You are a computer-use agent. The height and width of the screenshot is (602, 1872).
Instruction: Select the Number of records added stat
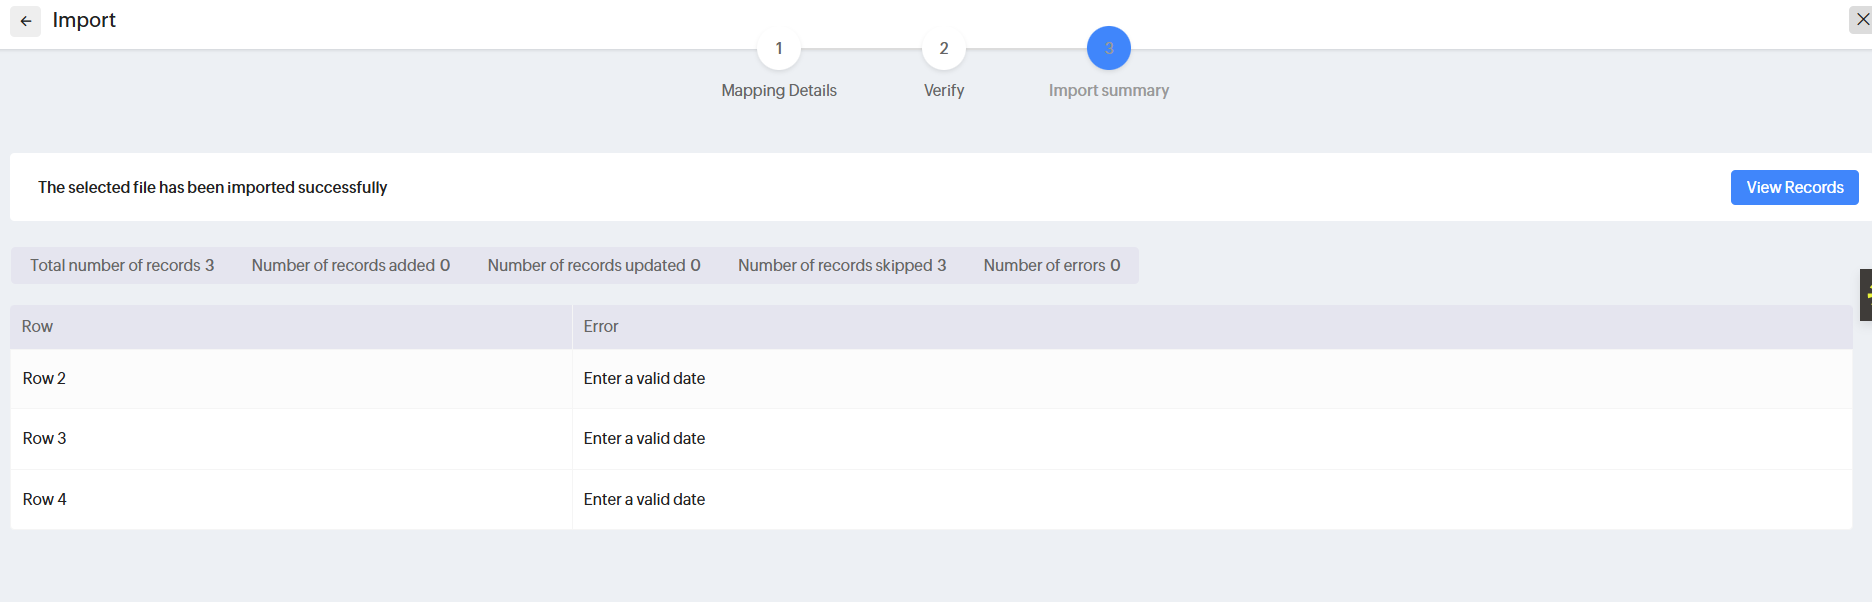tap(350, 265)
